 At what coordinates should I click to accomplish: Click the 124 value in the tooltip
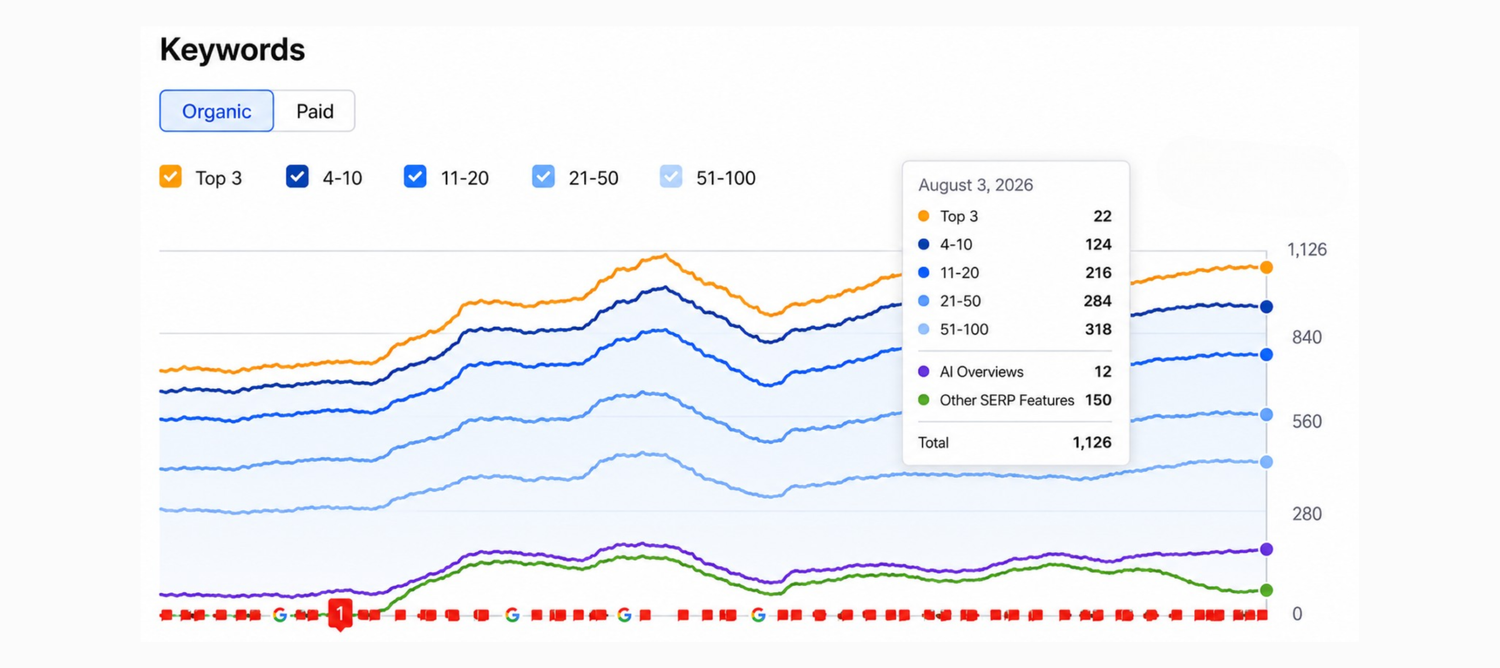point(1098,244)
